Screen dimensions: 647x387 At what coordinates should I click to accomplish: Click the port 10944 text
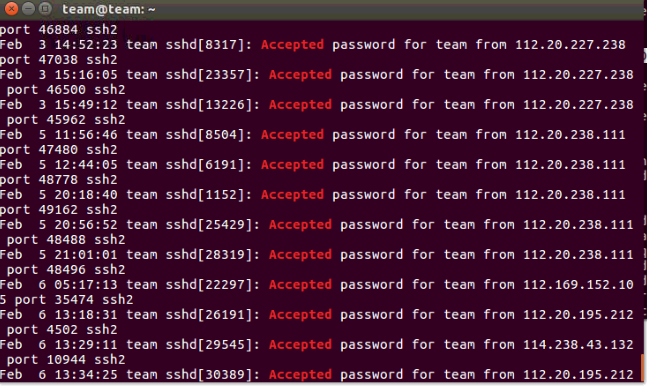pos(46,360)
